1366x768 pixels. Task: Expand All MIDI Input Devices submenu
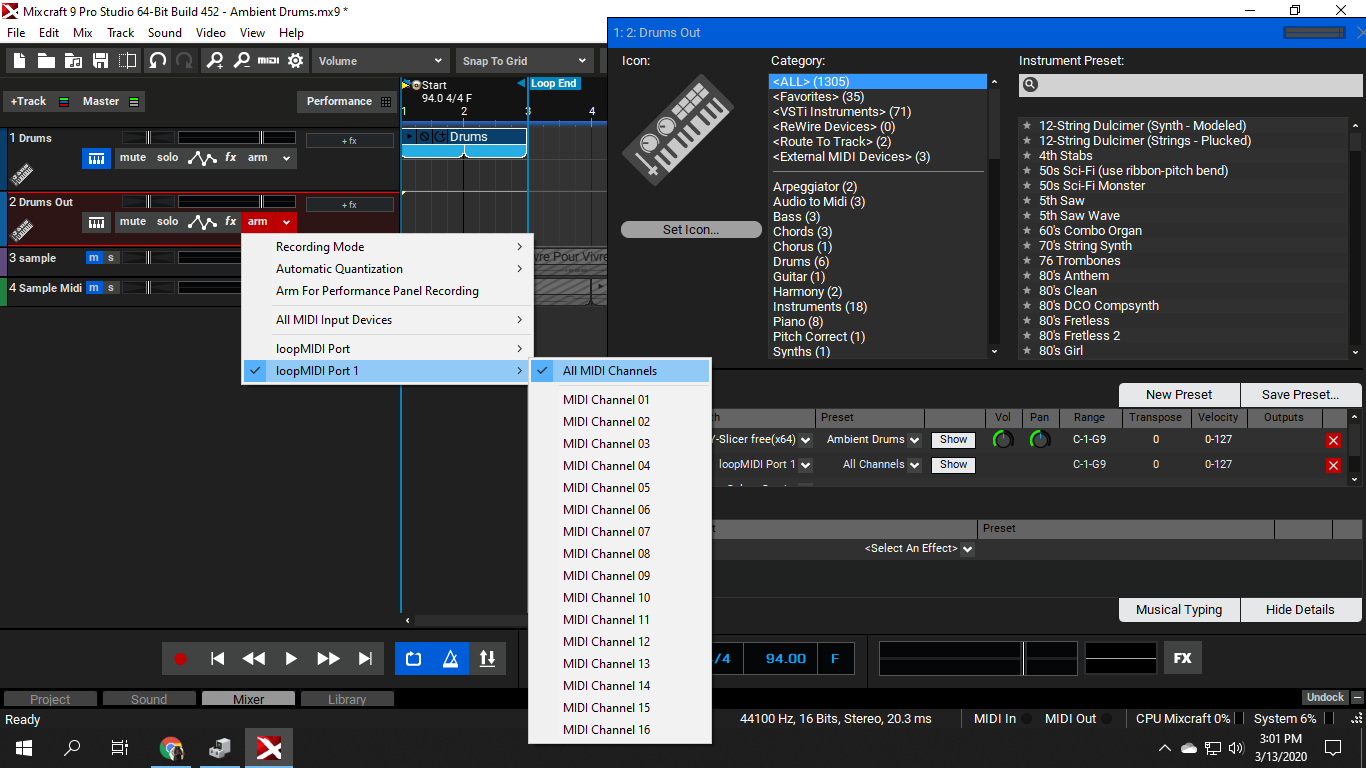(388, 320)
